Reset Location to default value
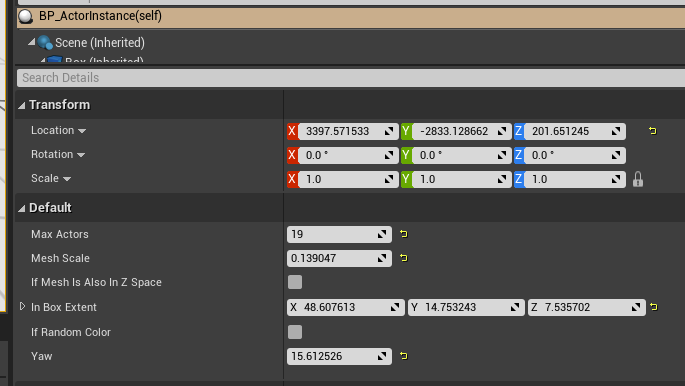Screen dimensions: 685x386 coord(653,131)
